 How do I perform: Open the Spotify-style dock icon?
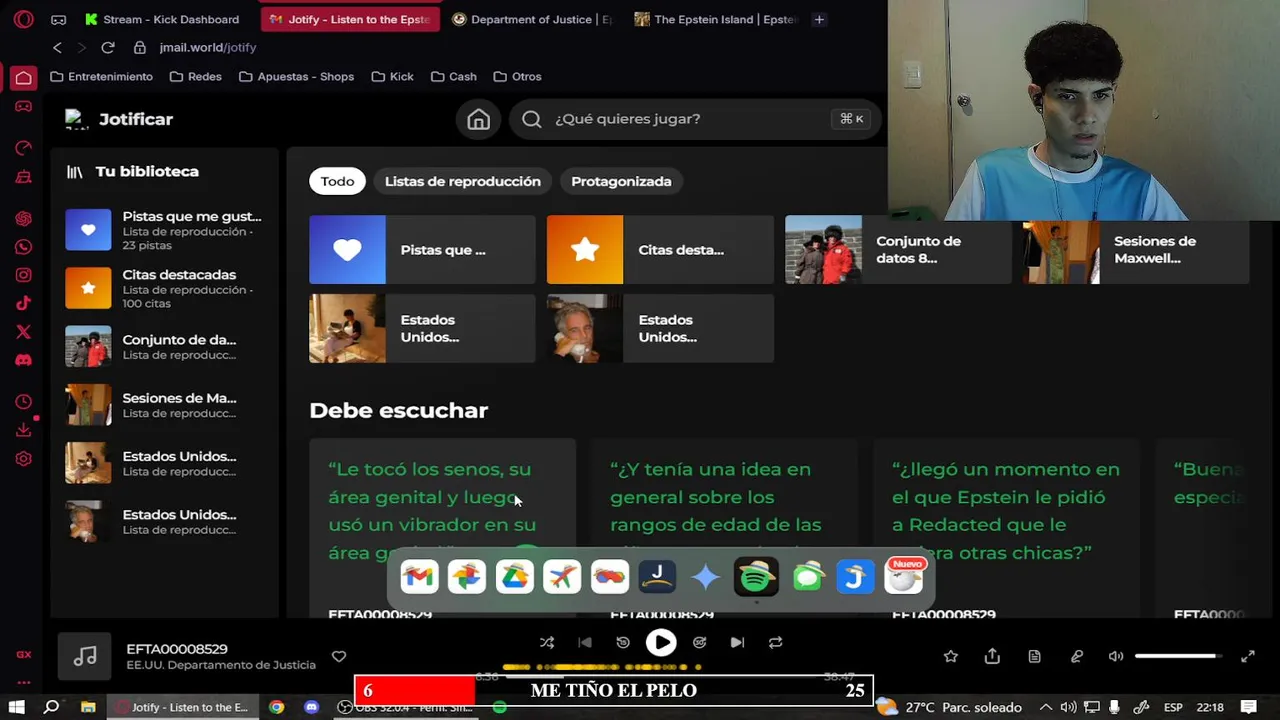756,577
